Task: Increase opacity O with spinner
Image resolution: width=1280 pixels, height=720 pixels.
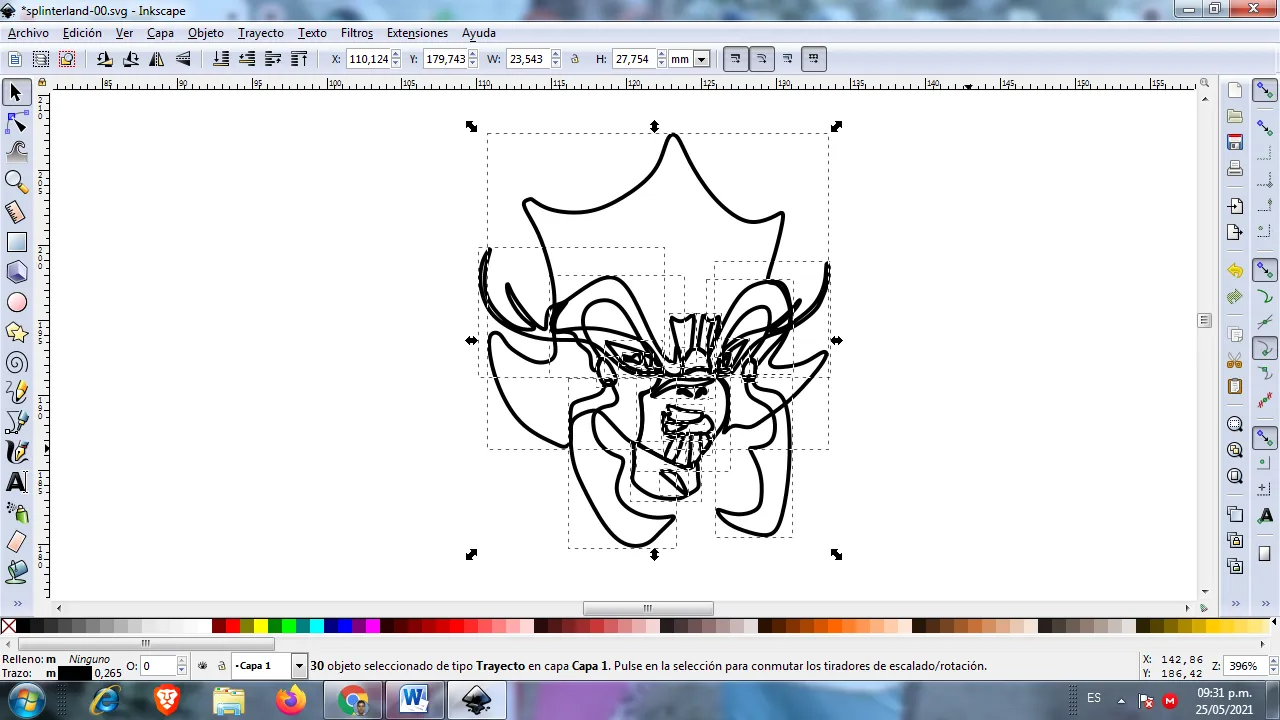Action: (x=182, y=661)
